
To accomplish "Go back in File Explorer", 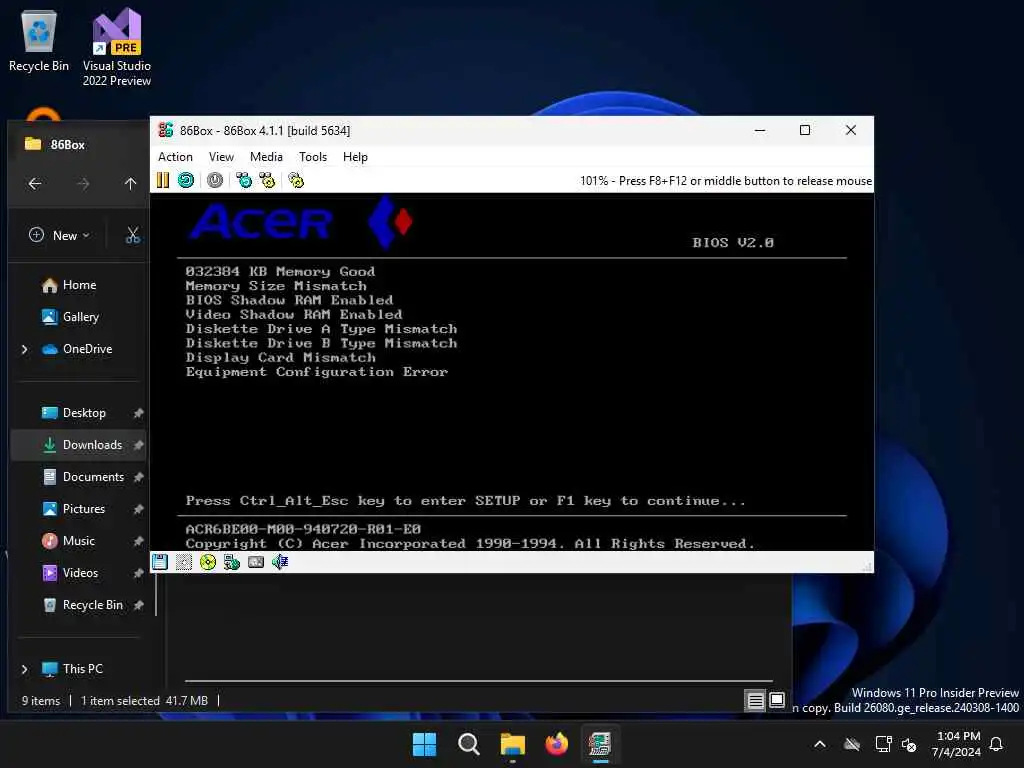I will pyautogui.click(x=35, y=184).
